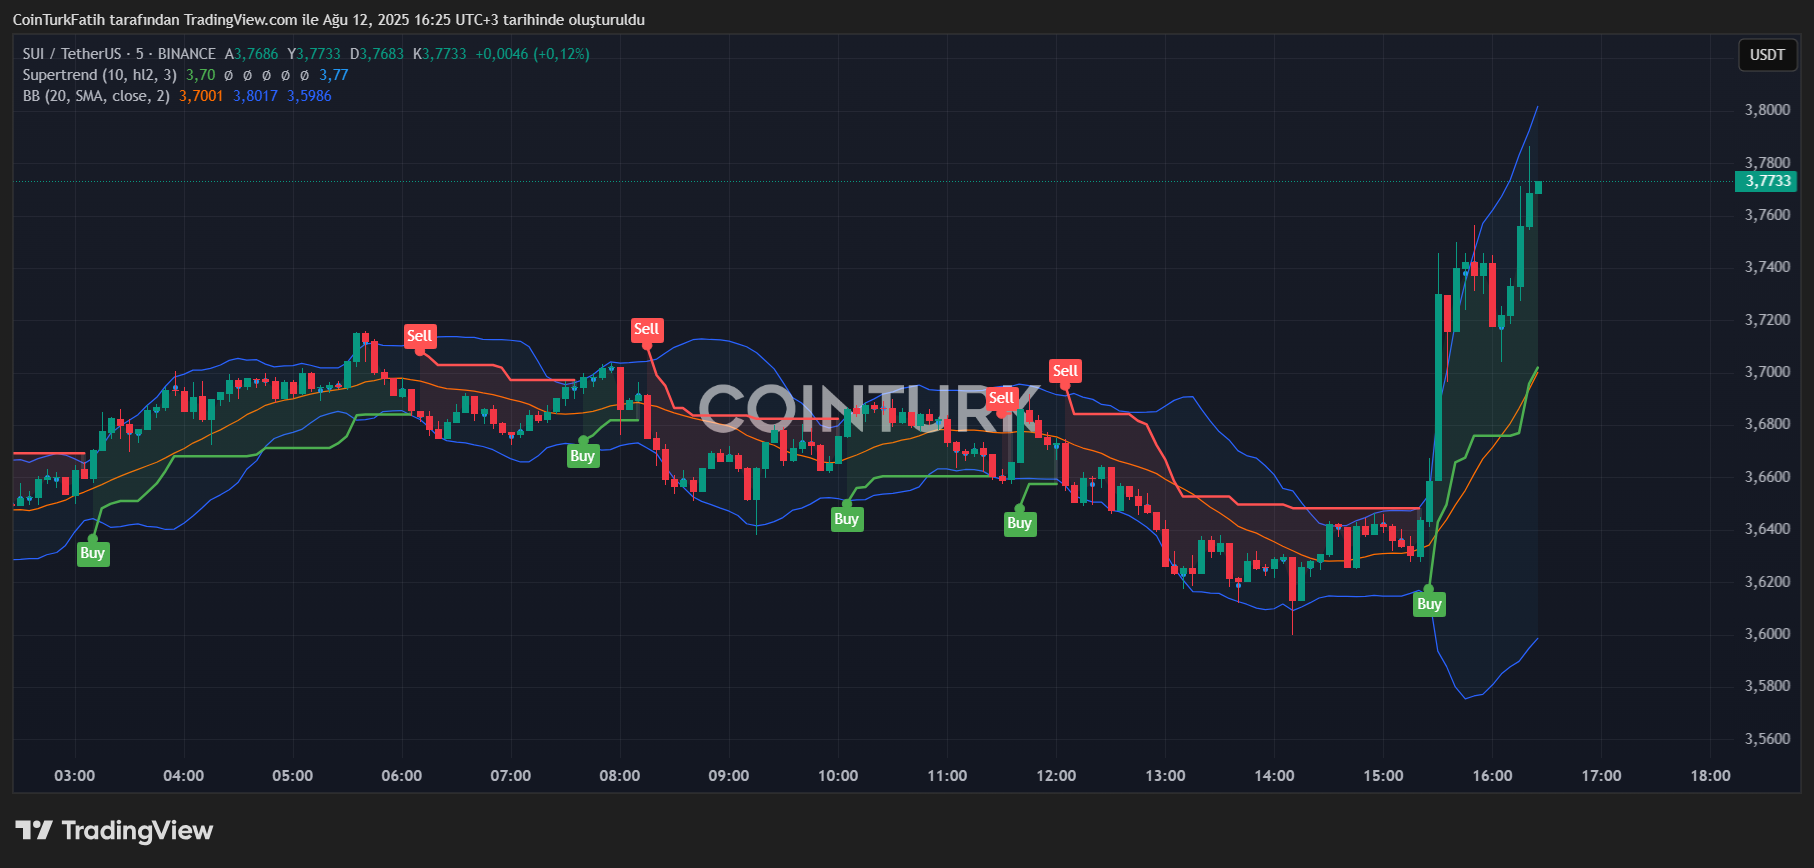Click the 11:00 time axis label
The image size is (1814, 868).
click(947, 776)
